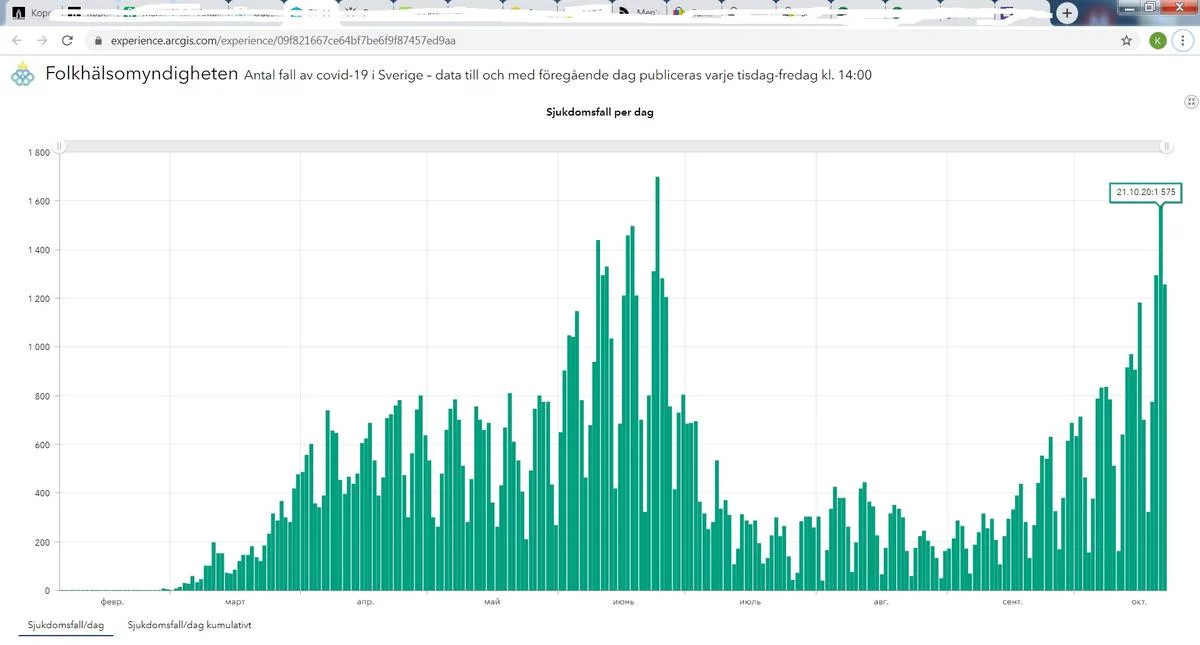Click the 1 400 y-axis label
This screenshot has width=1200, height=645.
pyautogui.click(x=38, y=250)
